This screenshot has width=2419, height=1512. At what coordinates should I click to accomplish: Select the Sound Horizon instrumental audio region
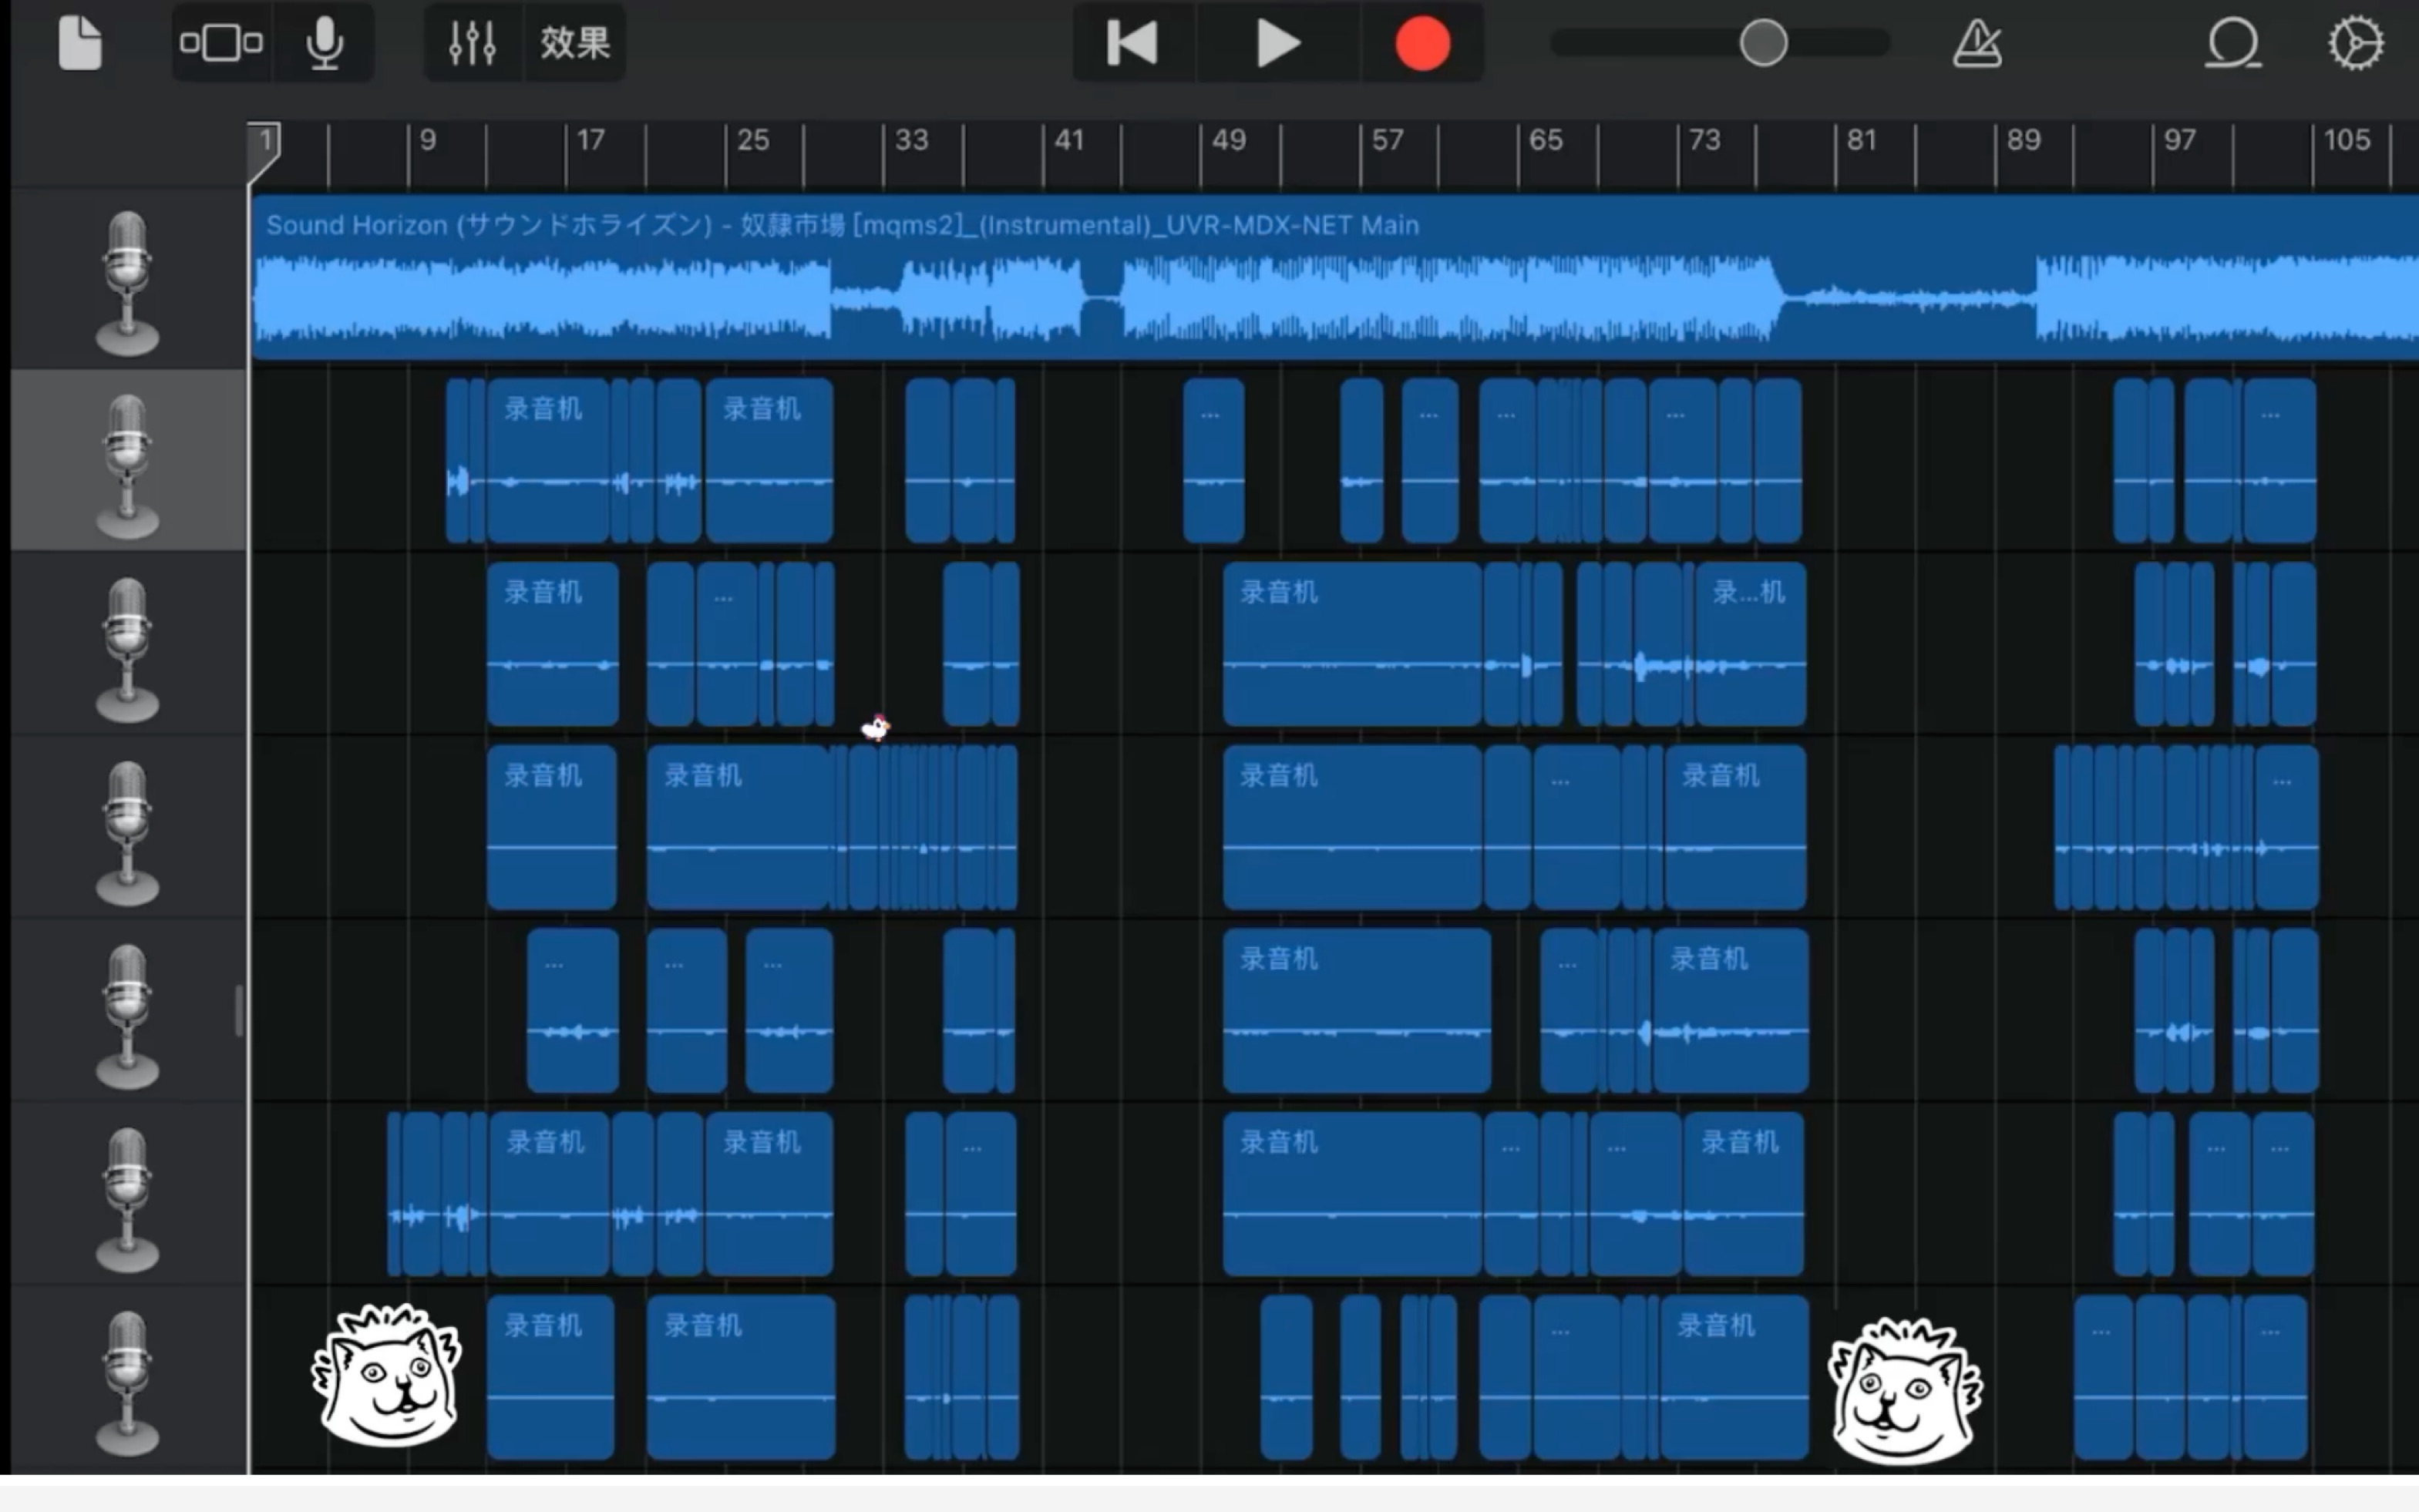[1334, 278]
